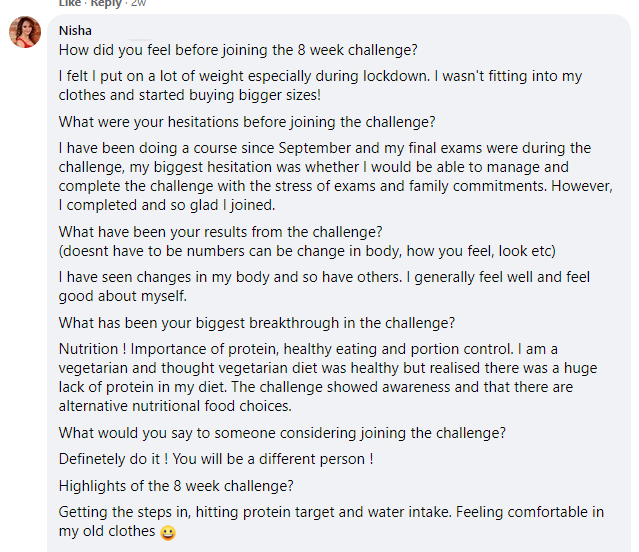This screenshot has width=639, height=552.
Task: Click the results from the challenge question
Action: click(x=220, y=232)
